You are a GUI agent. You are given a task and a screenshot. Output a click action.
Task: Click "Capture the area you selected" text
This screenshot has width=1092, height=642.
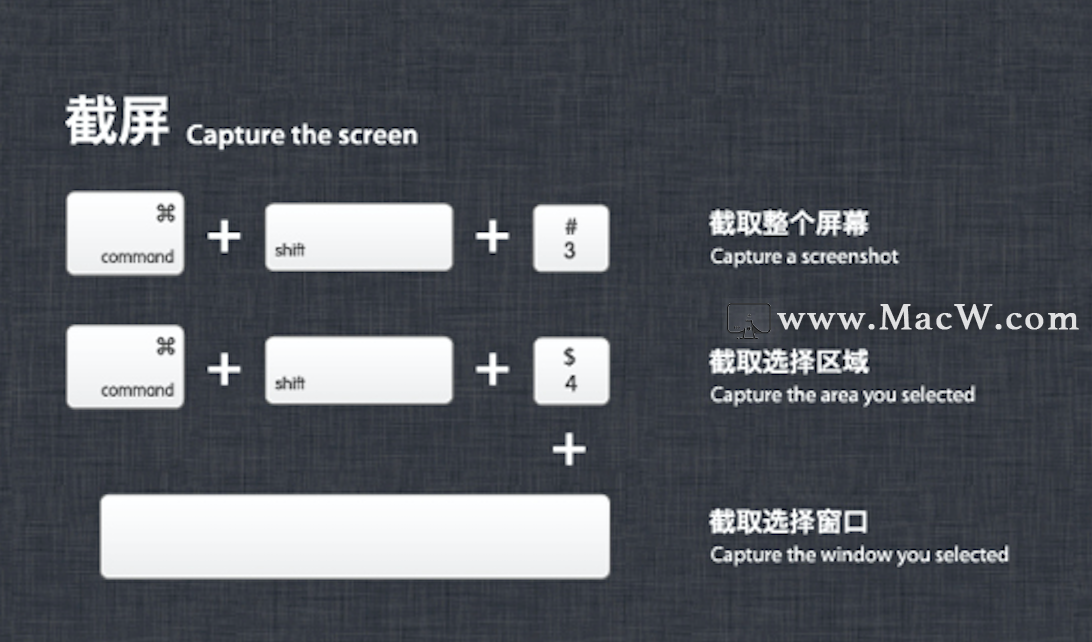tap(843, 395)
